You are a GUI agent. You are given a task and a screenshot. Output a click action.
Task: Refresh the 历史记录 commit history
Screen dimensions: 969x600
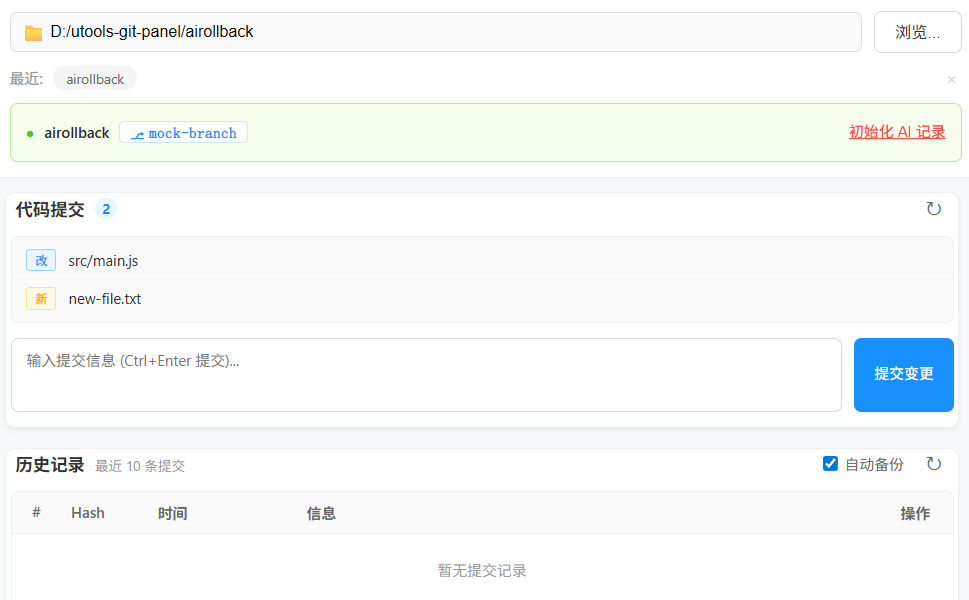click(x=933, y=464)
